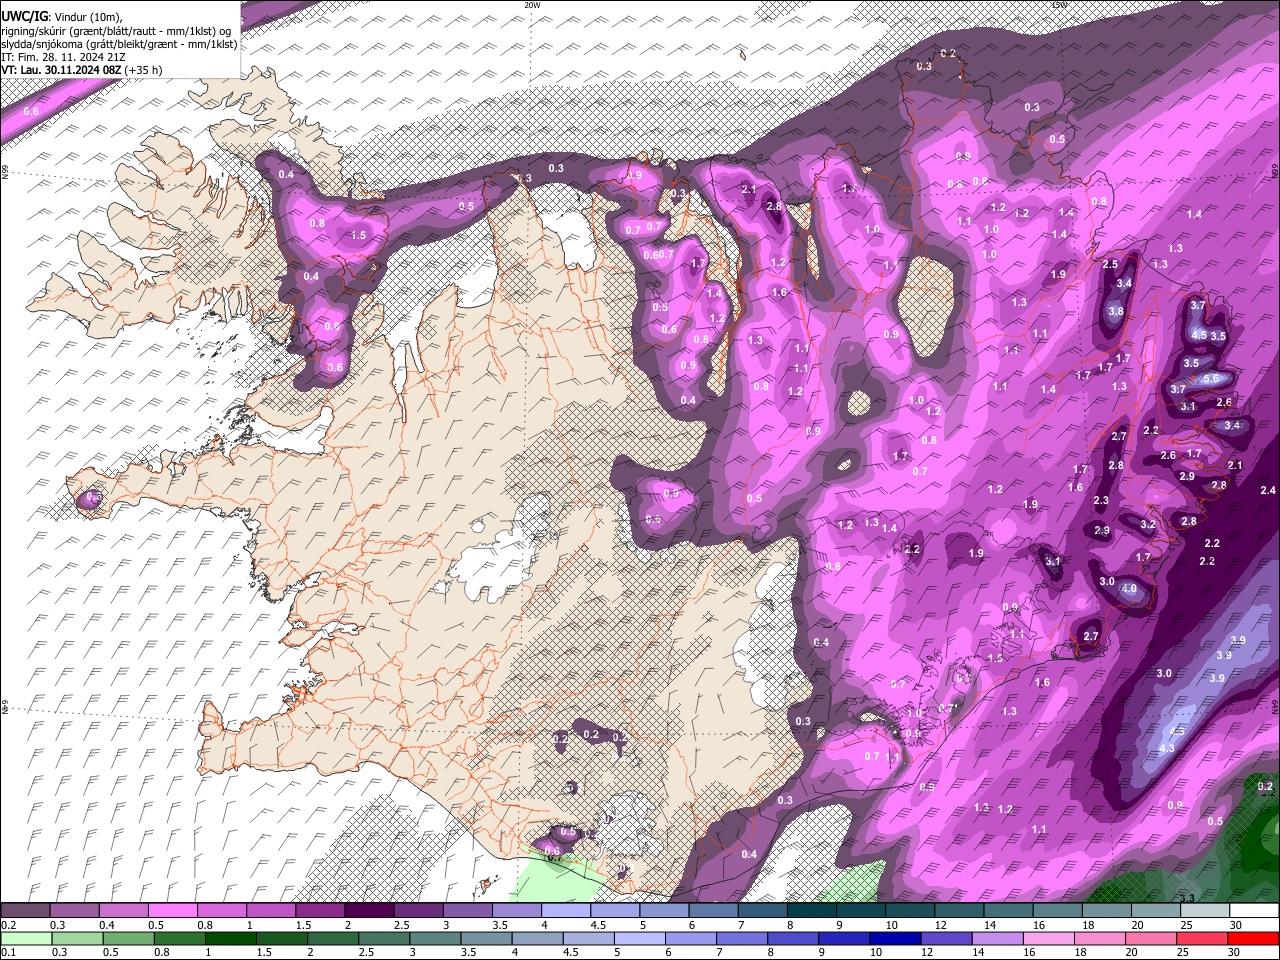Click the '0.1' label on the lower legend
The height and width of the screenshot is (960, 1280).
pos(8,953)
